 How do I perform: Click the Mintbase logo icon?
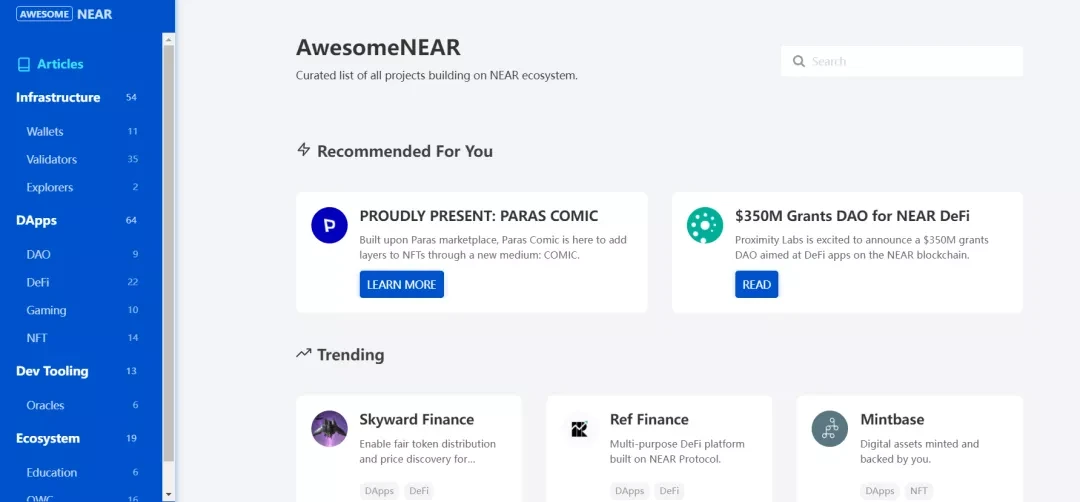click(830, 429)
